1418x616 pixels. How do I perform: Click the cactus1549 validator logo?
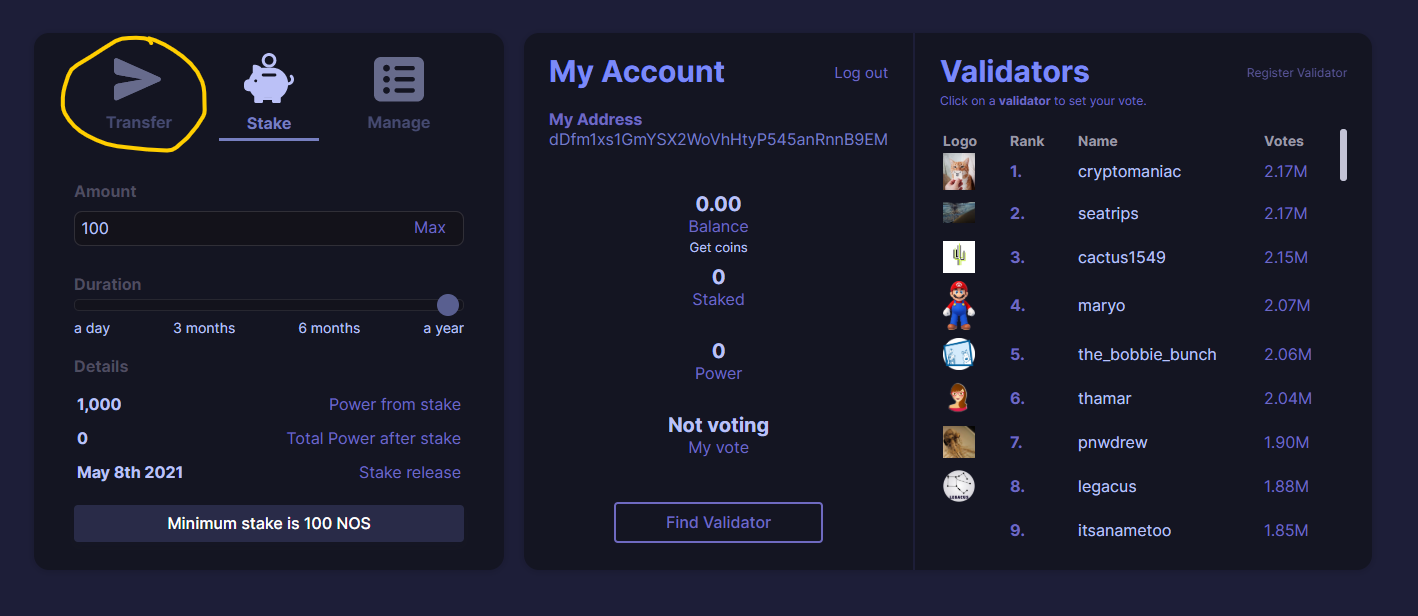tap(959, 257)
